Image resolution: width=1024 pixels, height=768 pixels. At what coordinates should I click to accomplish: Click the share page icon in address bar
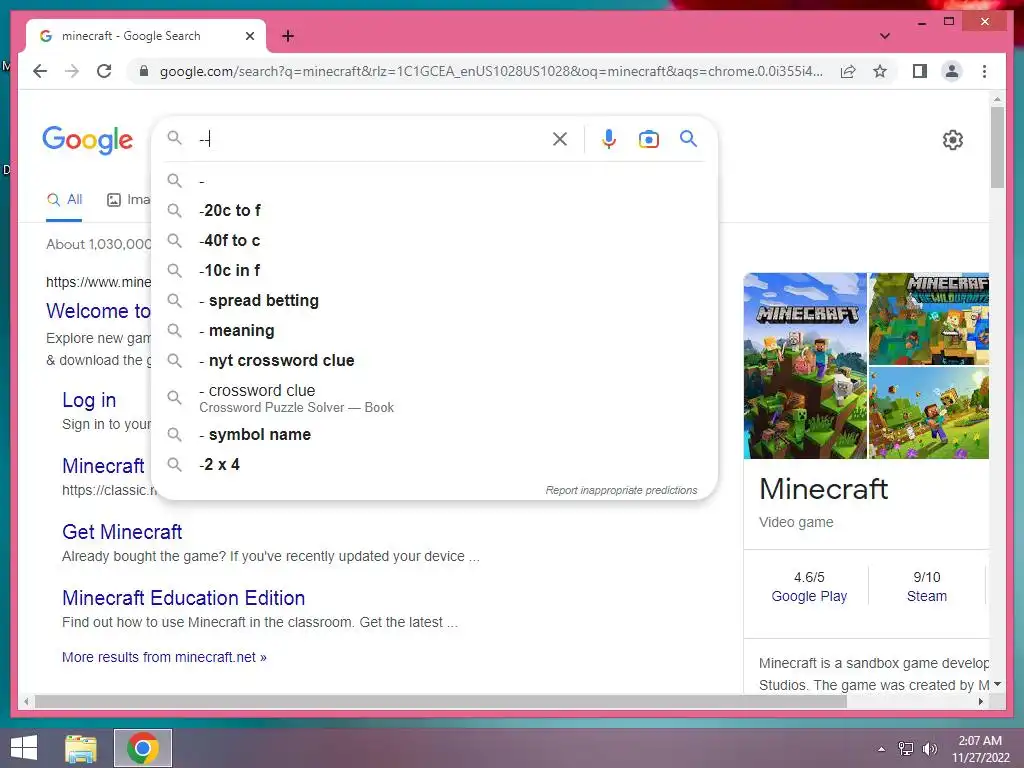pos(848,71)
